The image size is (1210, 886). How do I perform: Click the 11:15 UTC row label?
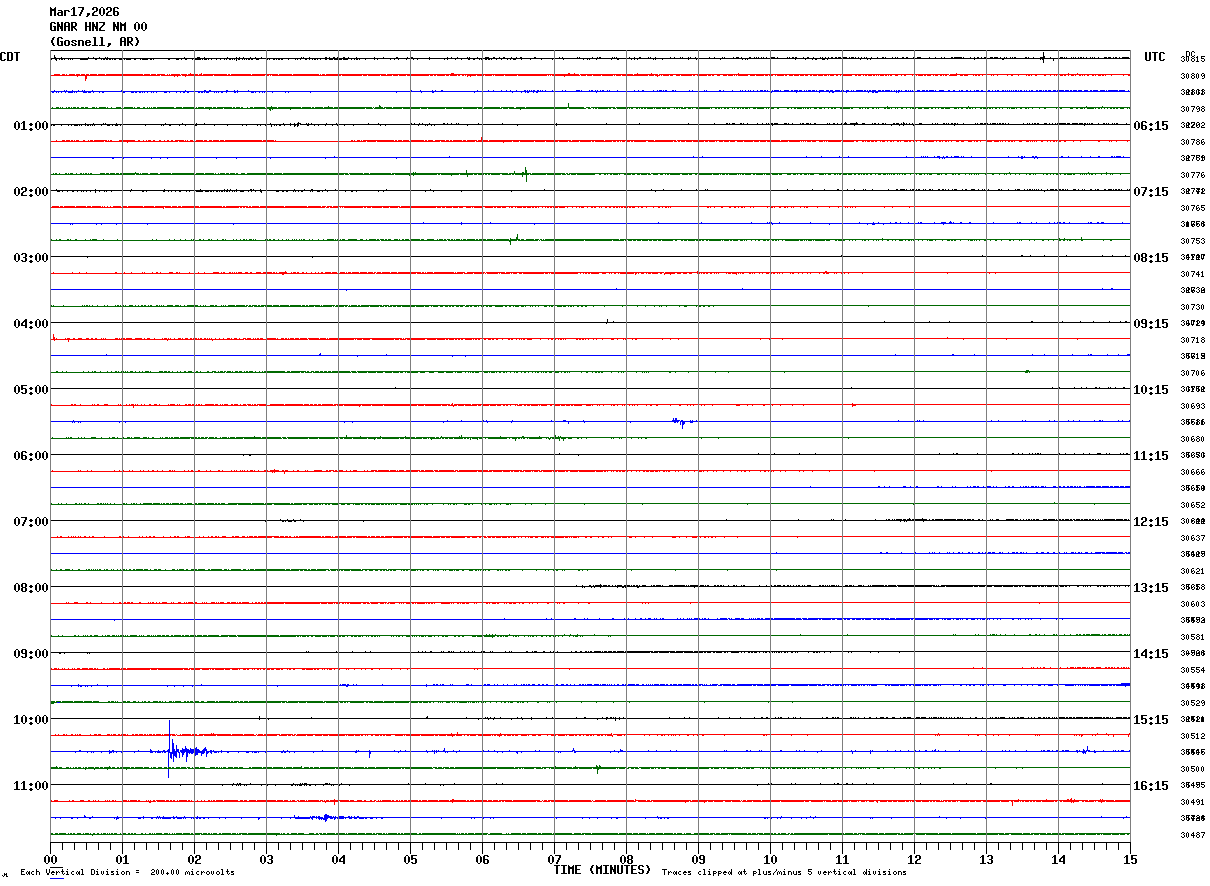[1151, 456]
